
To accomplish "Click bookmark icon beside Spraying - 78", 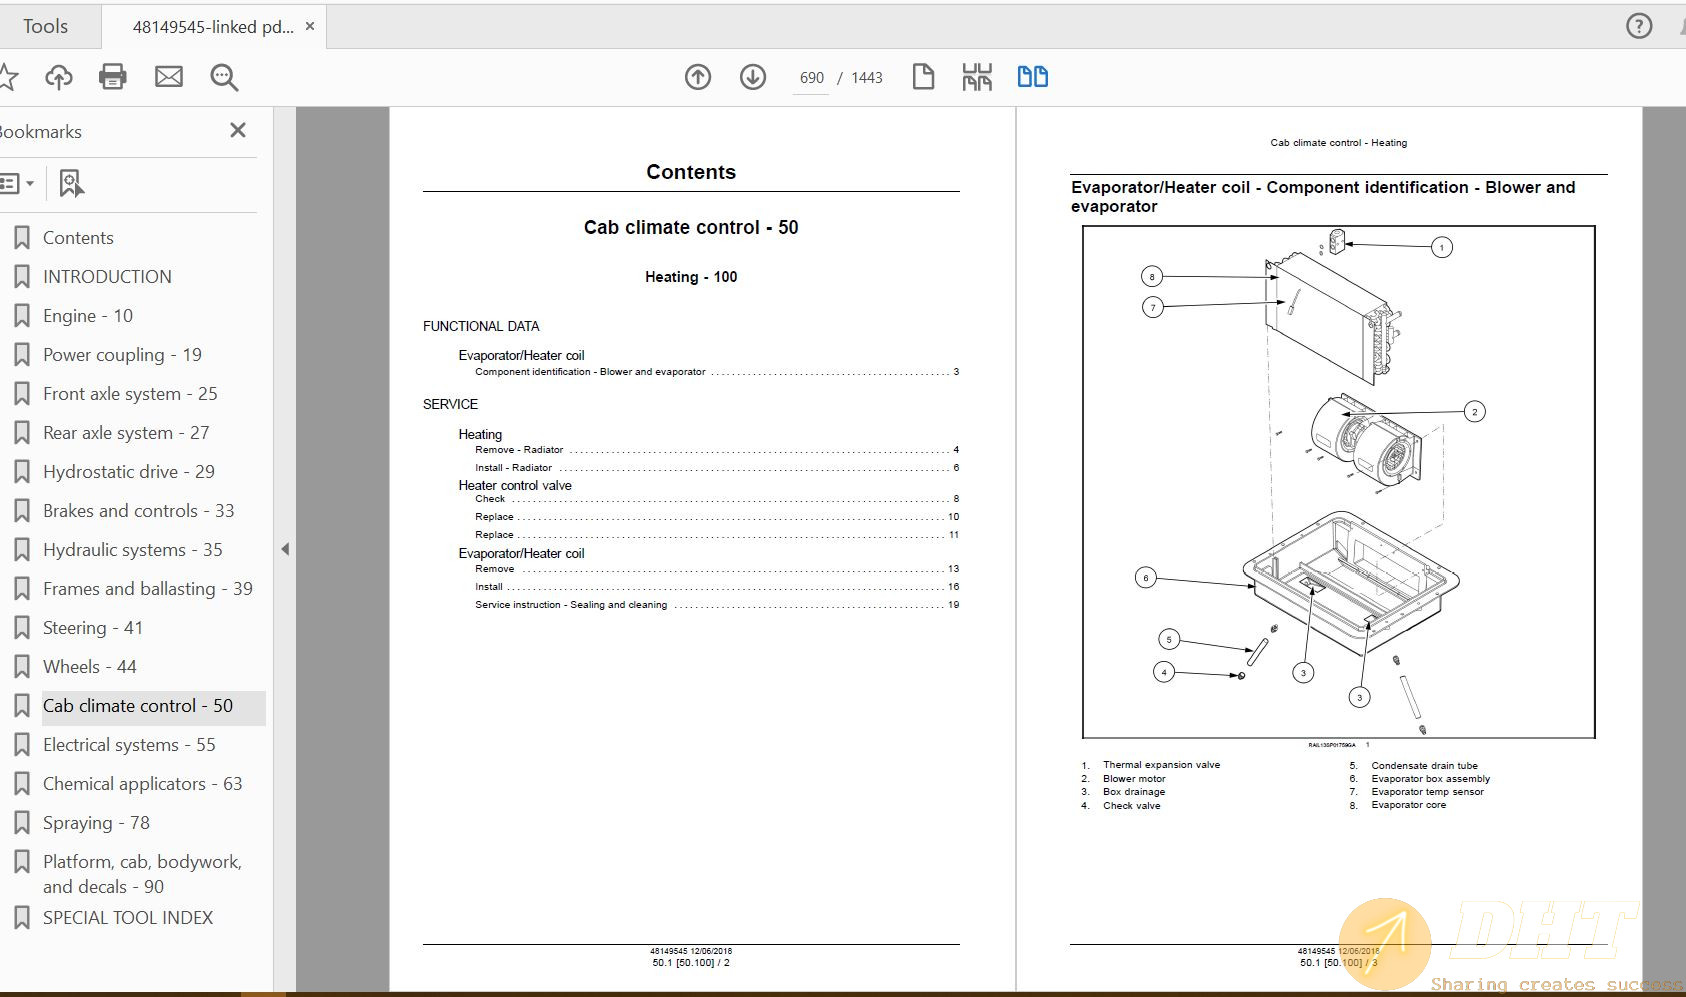I will pos(21,823).
